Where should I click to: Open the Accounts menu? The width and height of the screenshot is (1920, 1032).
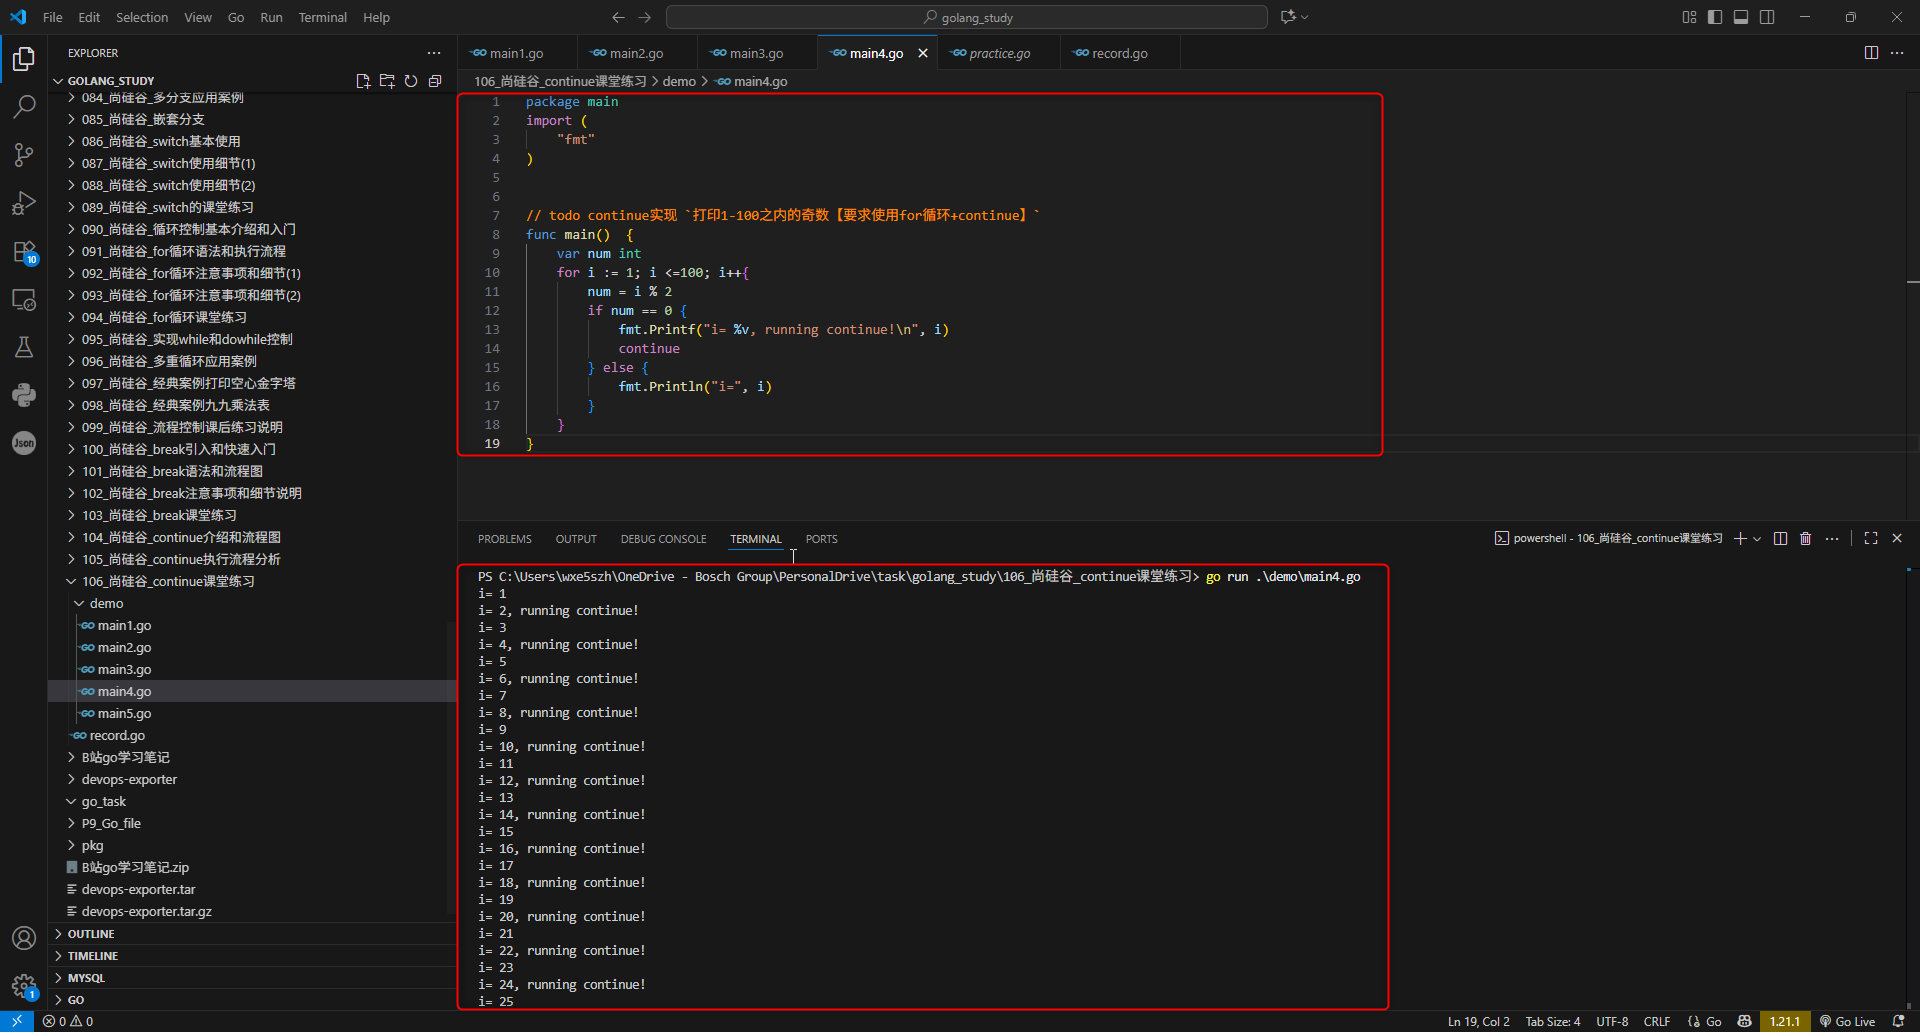click(24, 938)
